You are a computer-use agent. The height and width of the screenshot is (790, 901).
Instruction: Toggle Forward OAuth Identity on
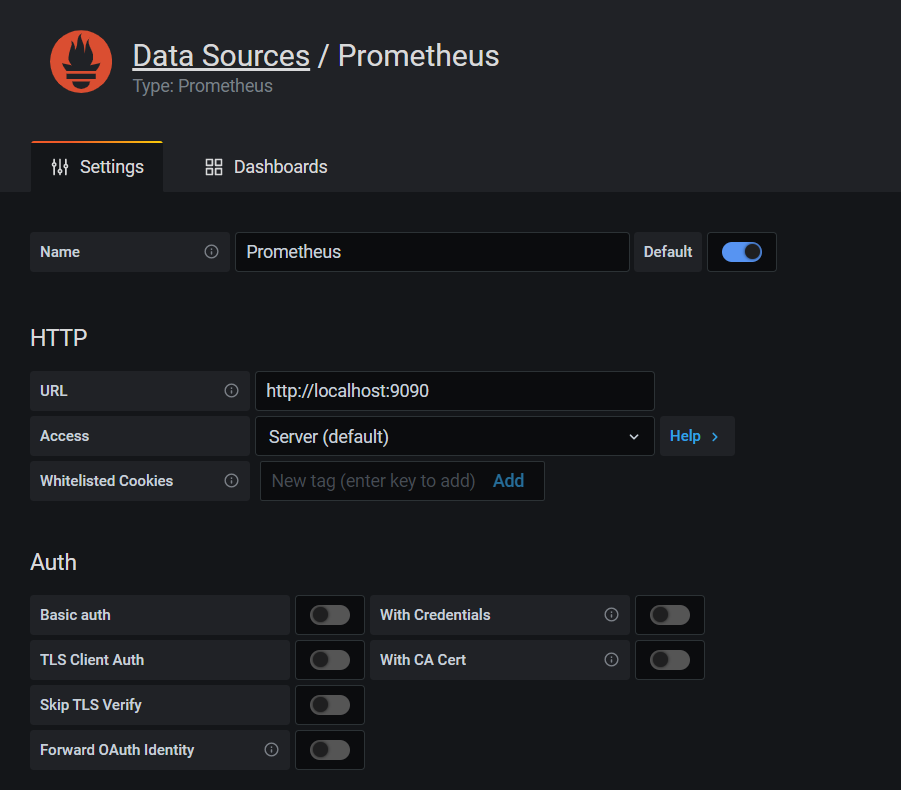point(330,750)
